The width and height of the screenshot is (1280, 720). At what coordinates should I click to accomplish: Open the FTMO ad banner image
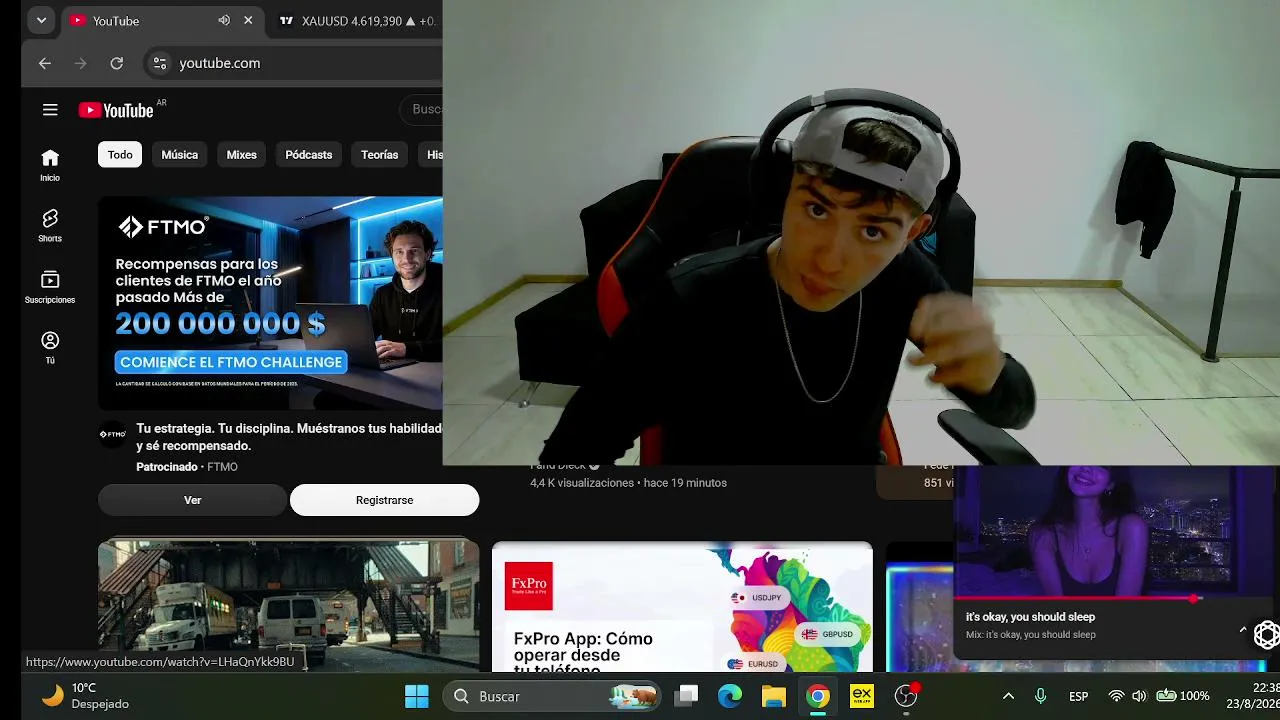pos(270,303)
